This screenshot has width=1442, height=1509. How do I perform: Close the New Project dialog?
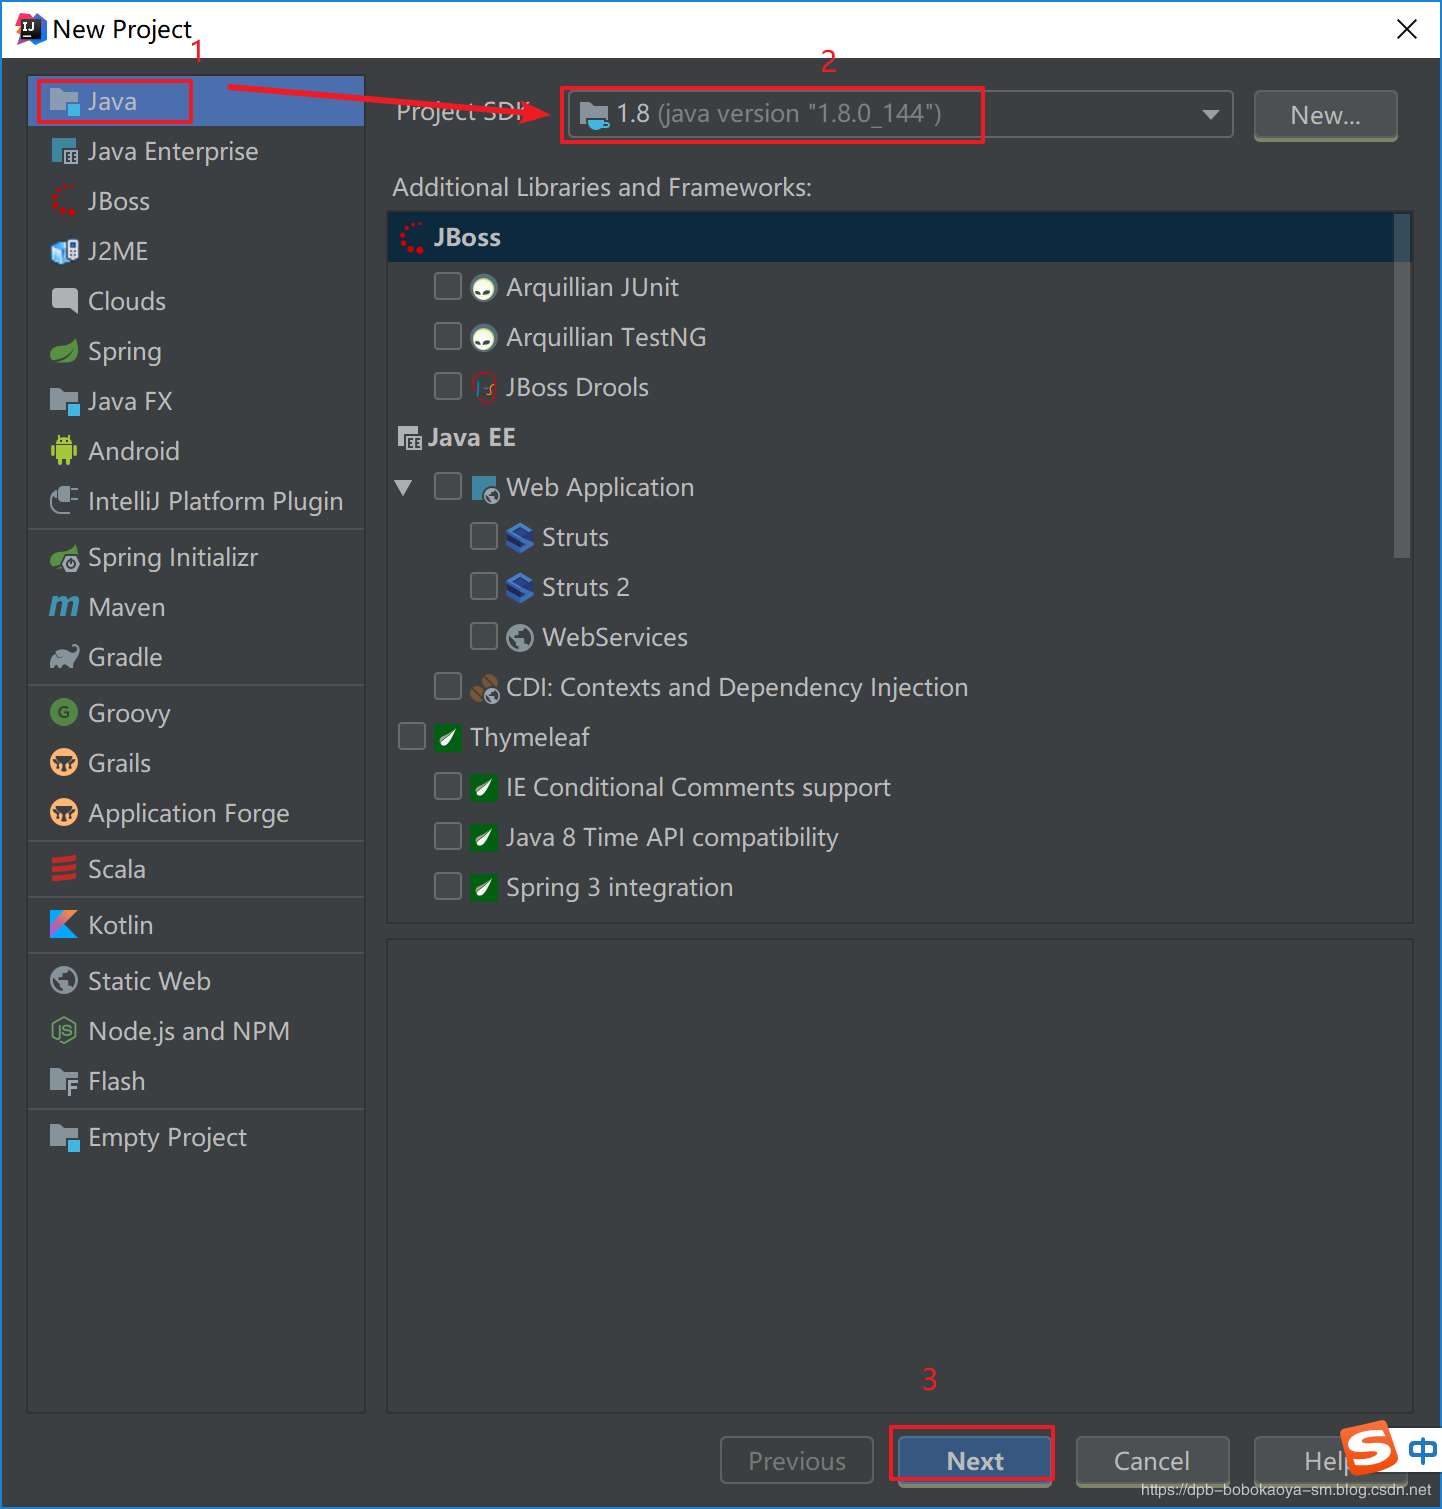1407,29
